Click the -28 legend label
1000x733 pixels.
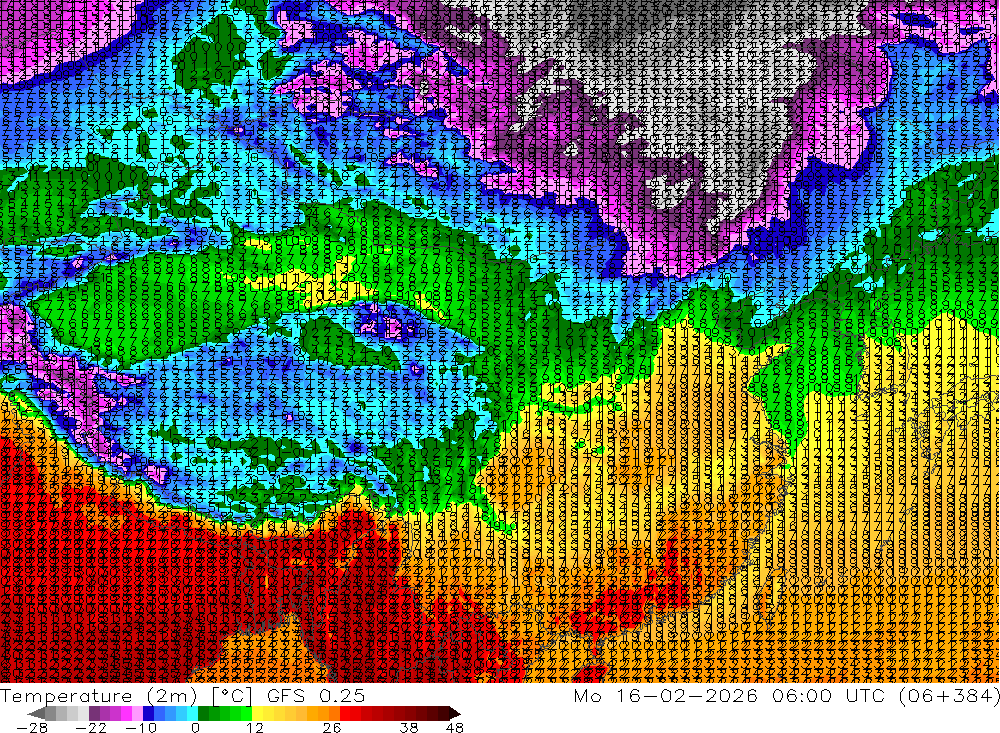[x=32, y=727]
